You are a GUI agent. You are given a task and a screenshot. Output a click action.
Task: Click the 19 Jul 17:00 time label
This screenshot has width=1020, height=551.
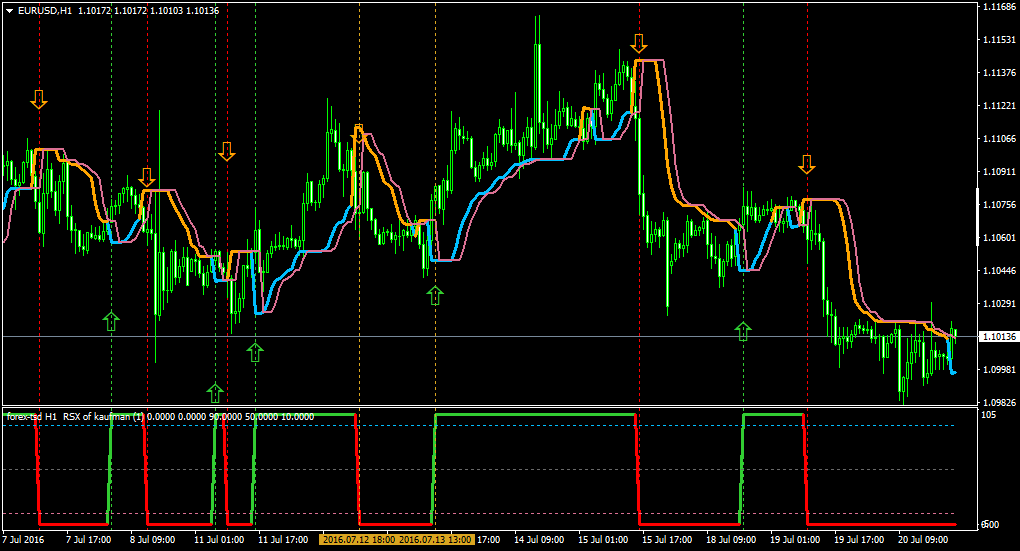(859, 540)
